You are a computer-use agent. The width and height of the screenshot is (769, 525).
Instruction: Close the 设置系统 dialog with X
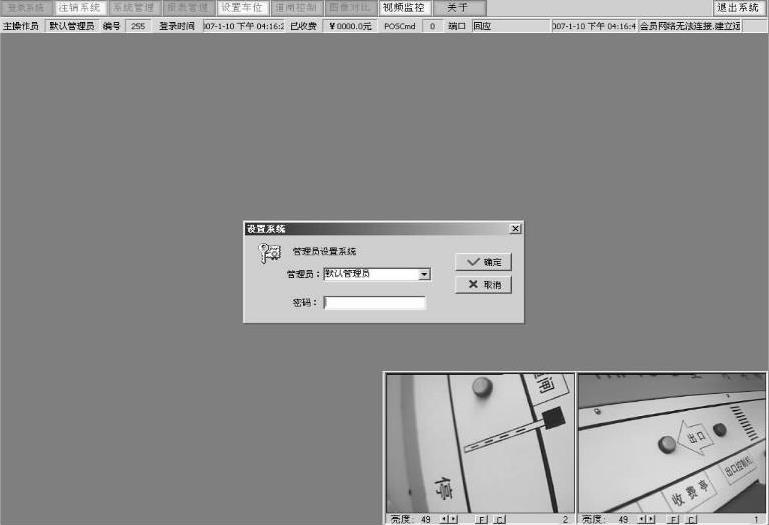(x=515, y=229)
